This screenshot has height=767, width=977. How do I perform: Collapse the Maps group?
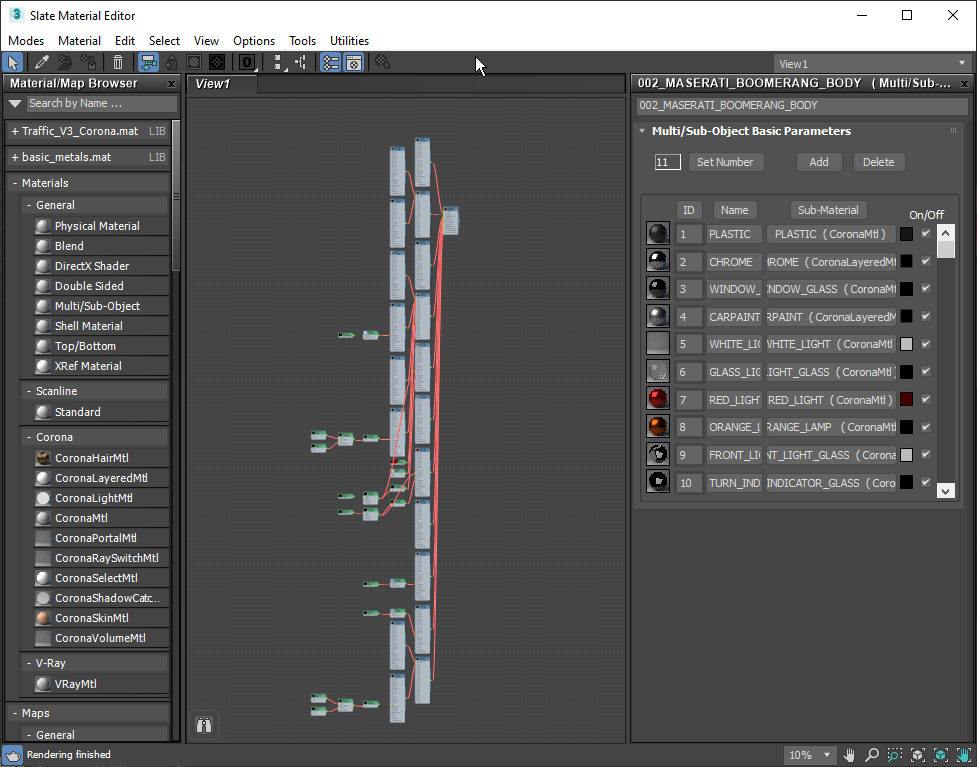pos(15,713)
